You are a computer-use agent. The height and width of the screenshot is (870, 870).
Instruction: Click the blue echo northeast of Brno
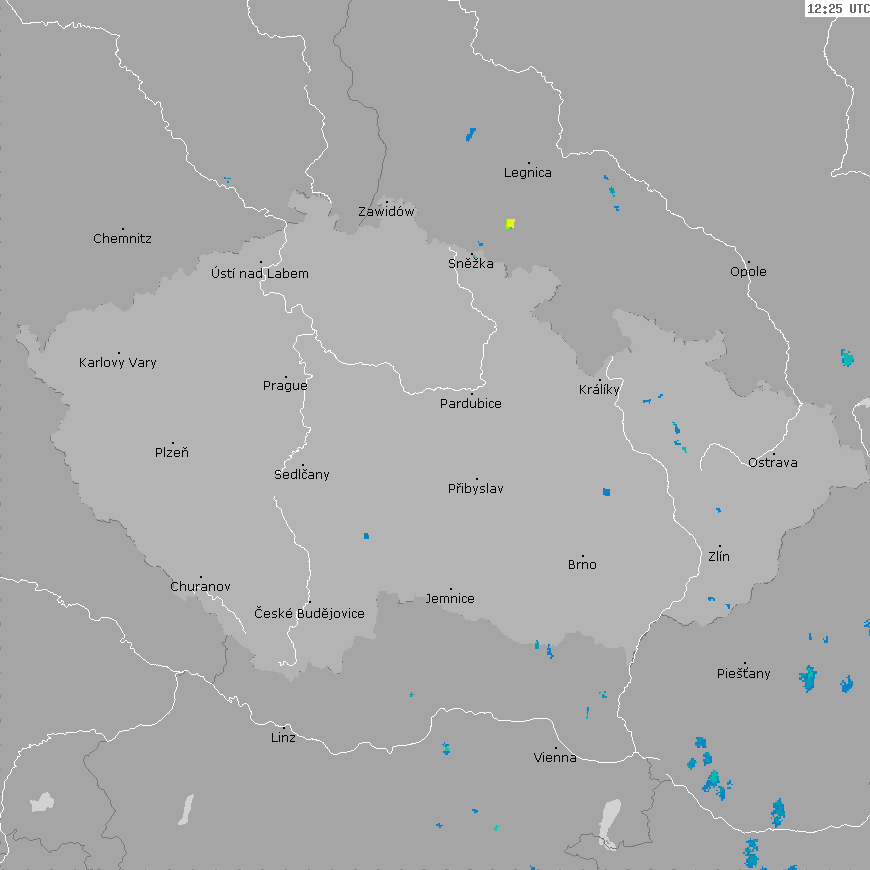tap(606, 492)
